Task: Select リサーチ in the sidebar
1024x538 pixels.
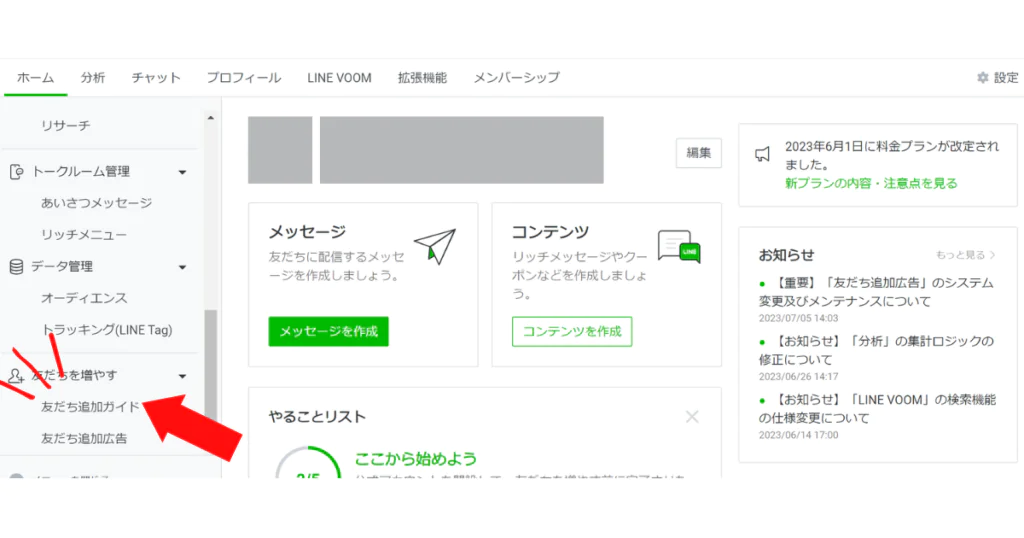Action: pyautogui.click(x=65, y=125)
